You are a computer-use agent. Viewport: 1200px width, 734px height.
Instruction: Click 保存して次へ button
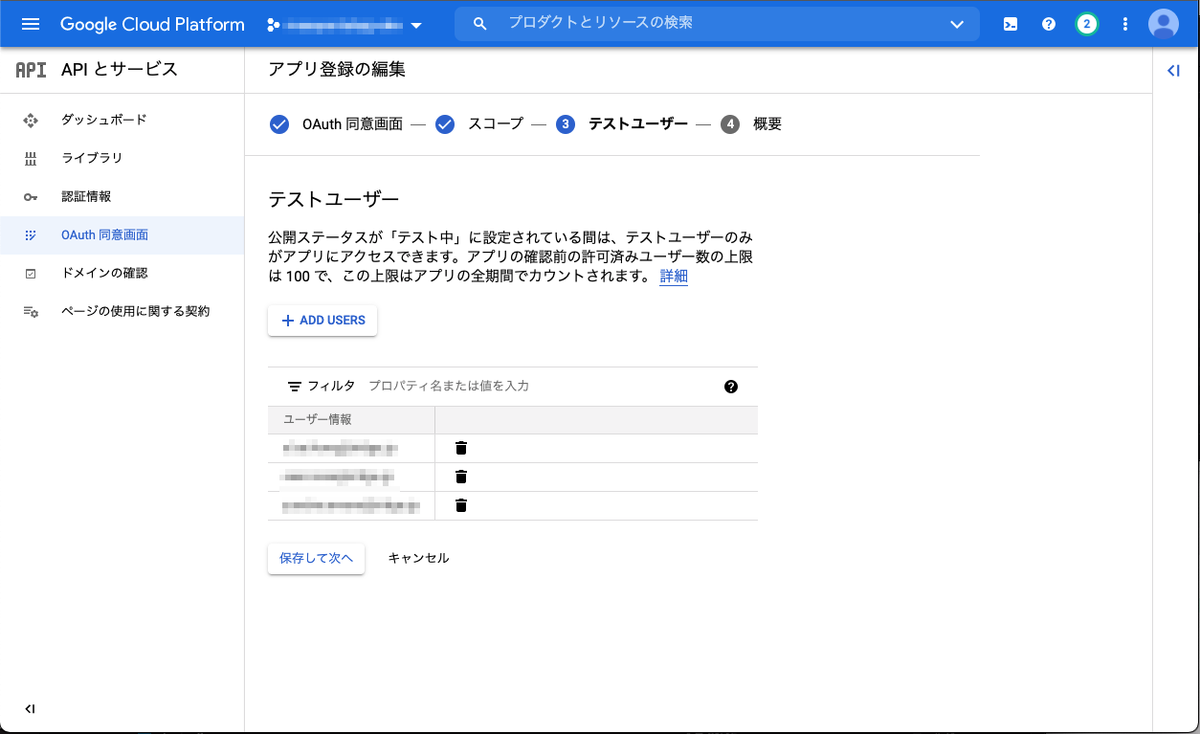tap(316, 558)
